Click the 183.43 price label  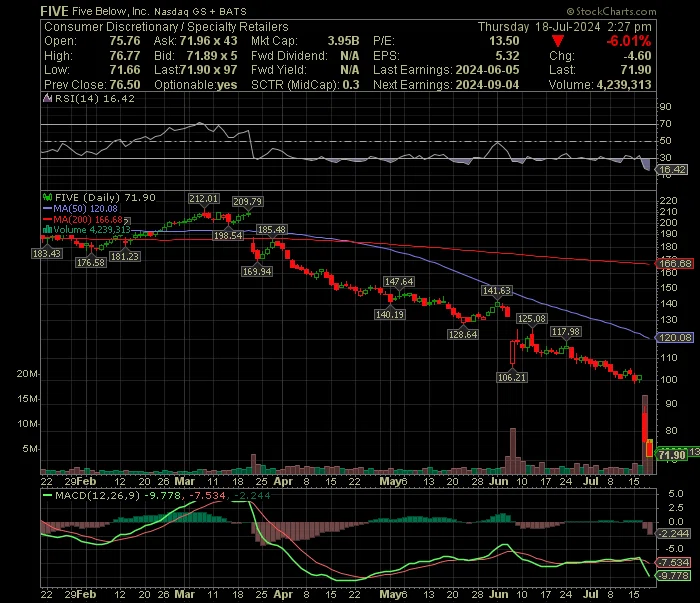click(x=47, y=254)
